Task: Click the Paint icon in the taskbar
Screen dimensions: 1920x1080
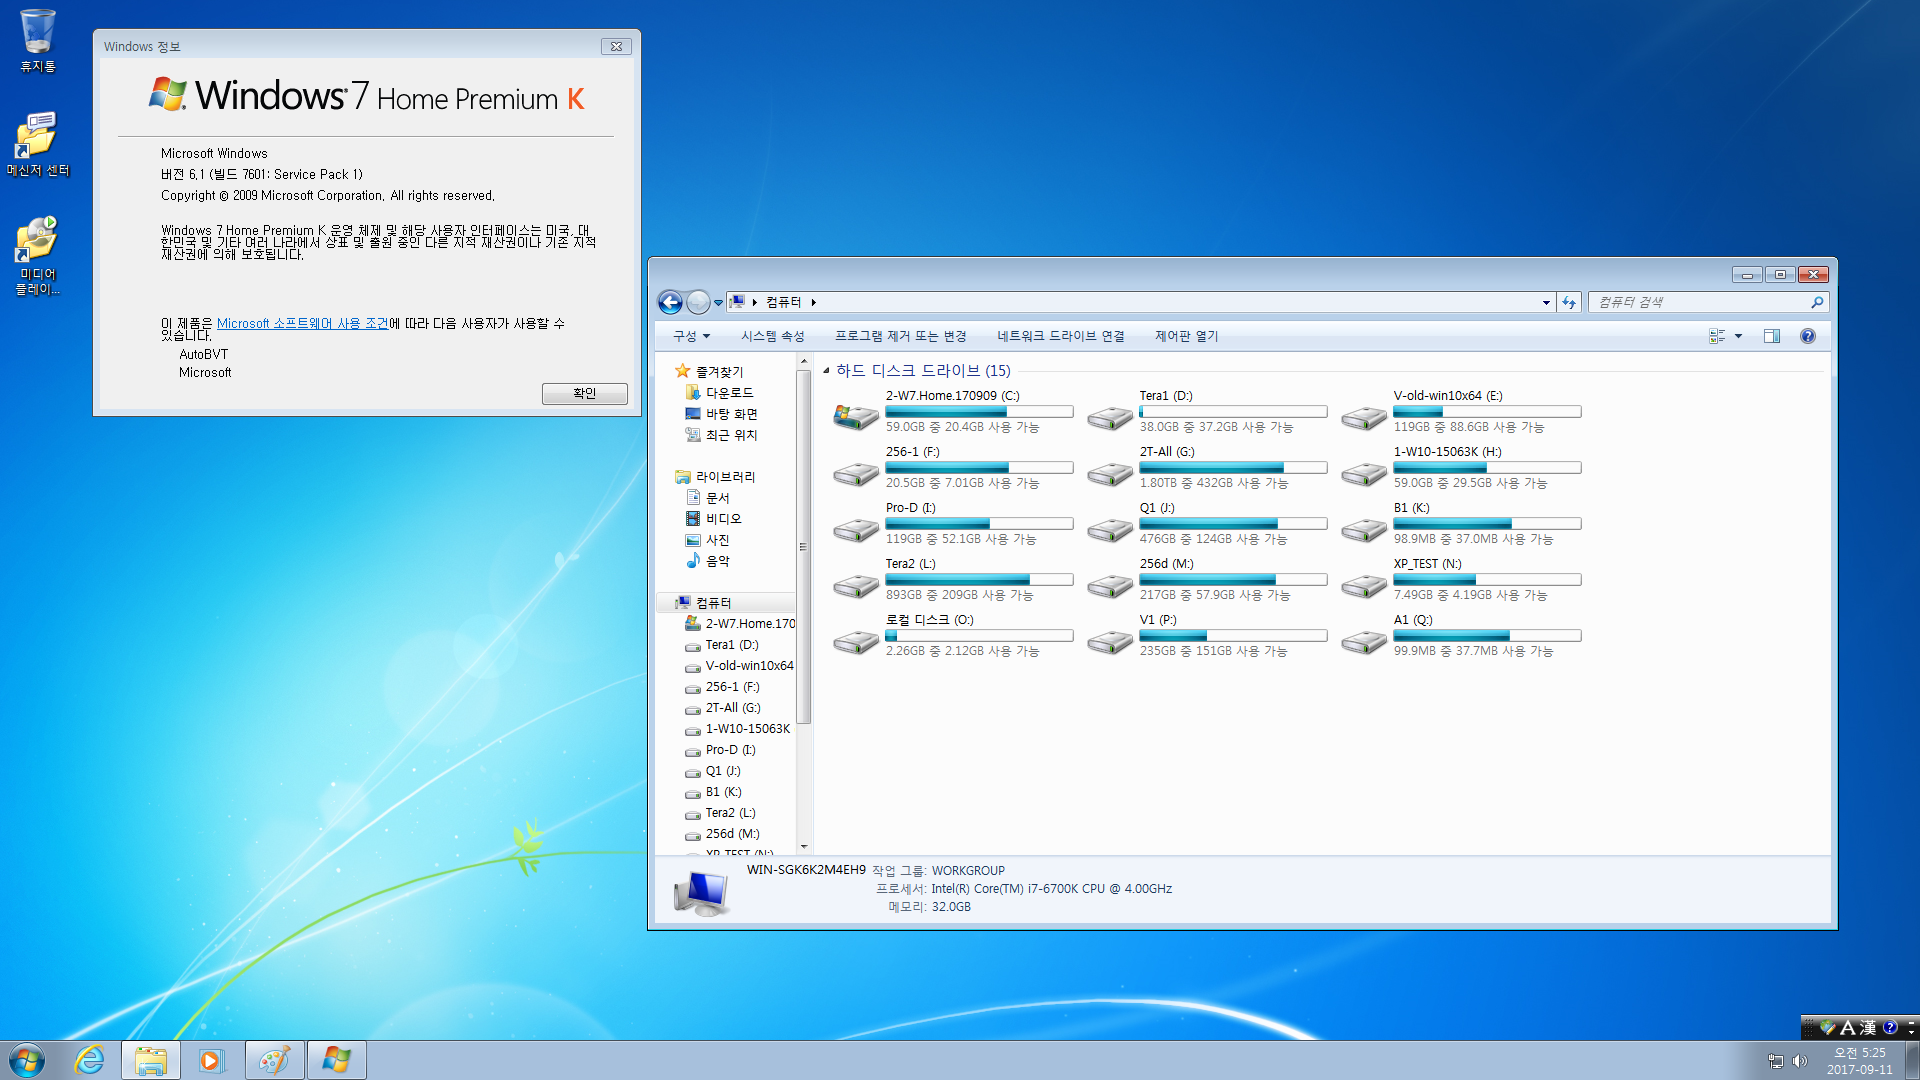Action: pos(274,1060)
